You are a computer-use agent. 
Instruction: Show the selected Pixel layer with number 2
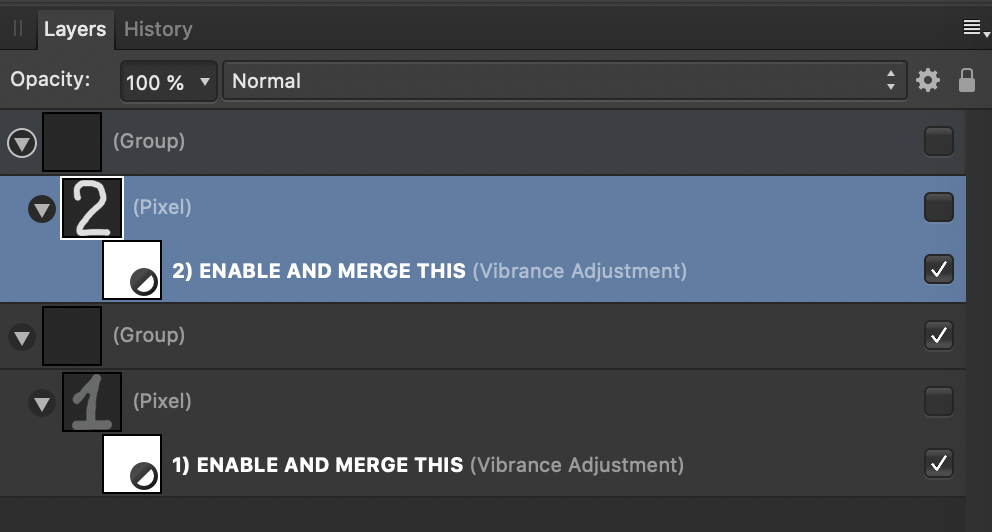[x=938, y=207]
